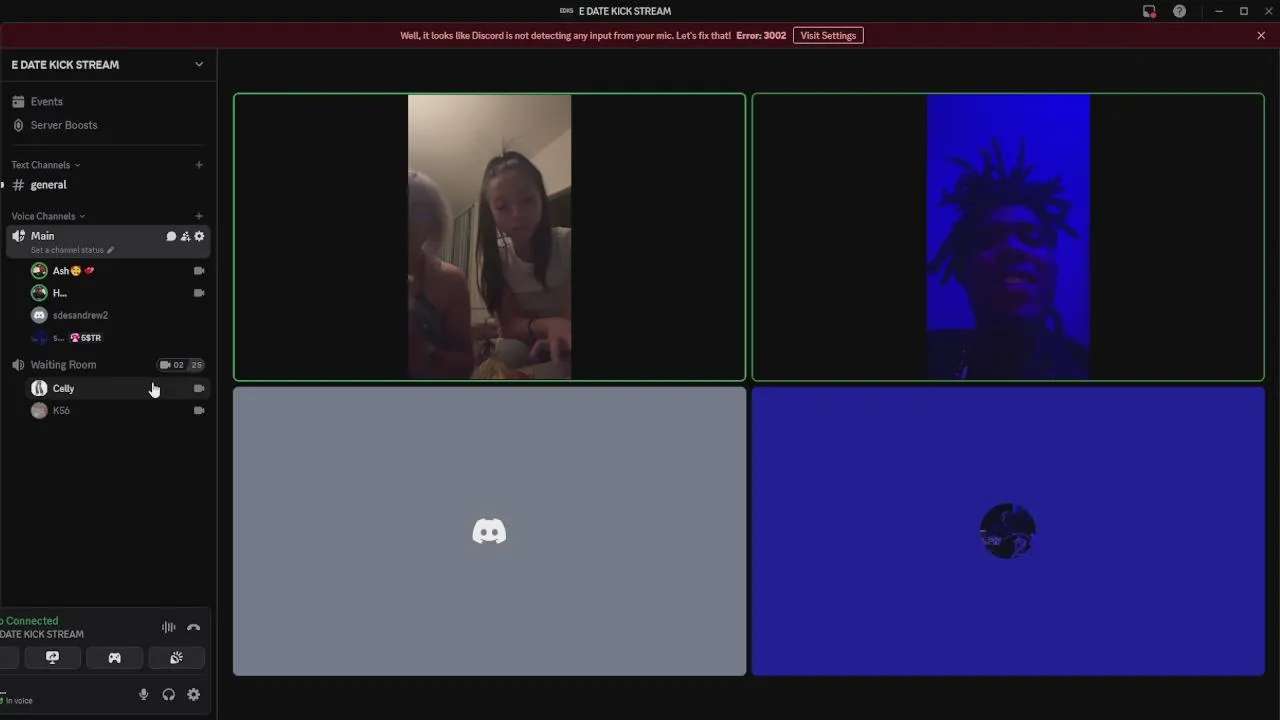The image size is (1280, 720).
Task: Focus the gray Discord-logo participant tile
Action: click(x=490, y=531)
